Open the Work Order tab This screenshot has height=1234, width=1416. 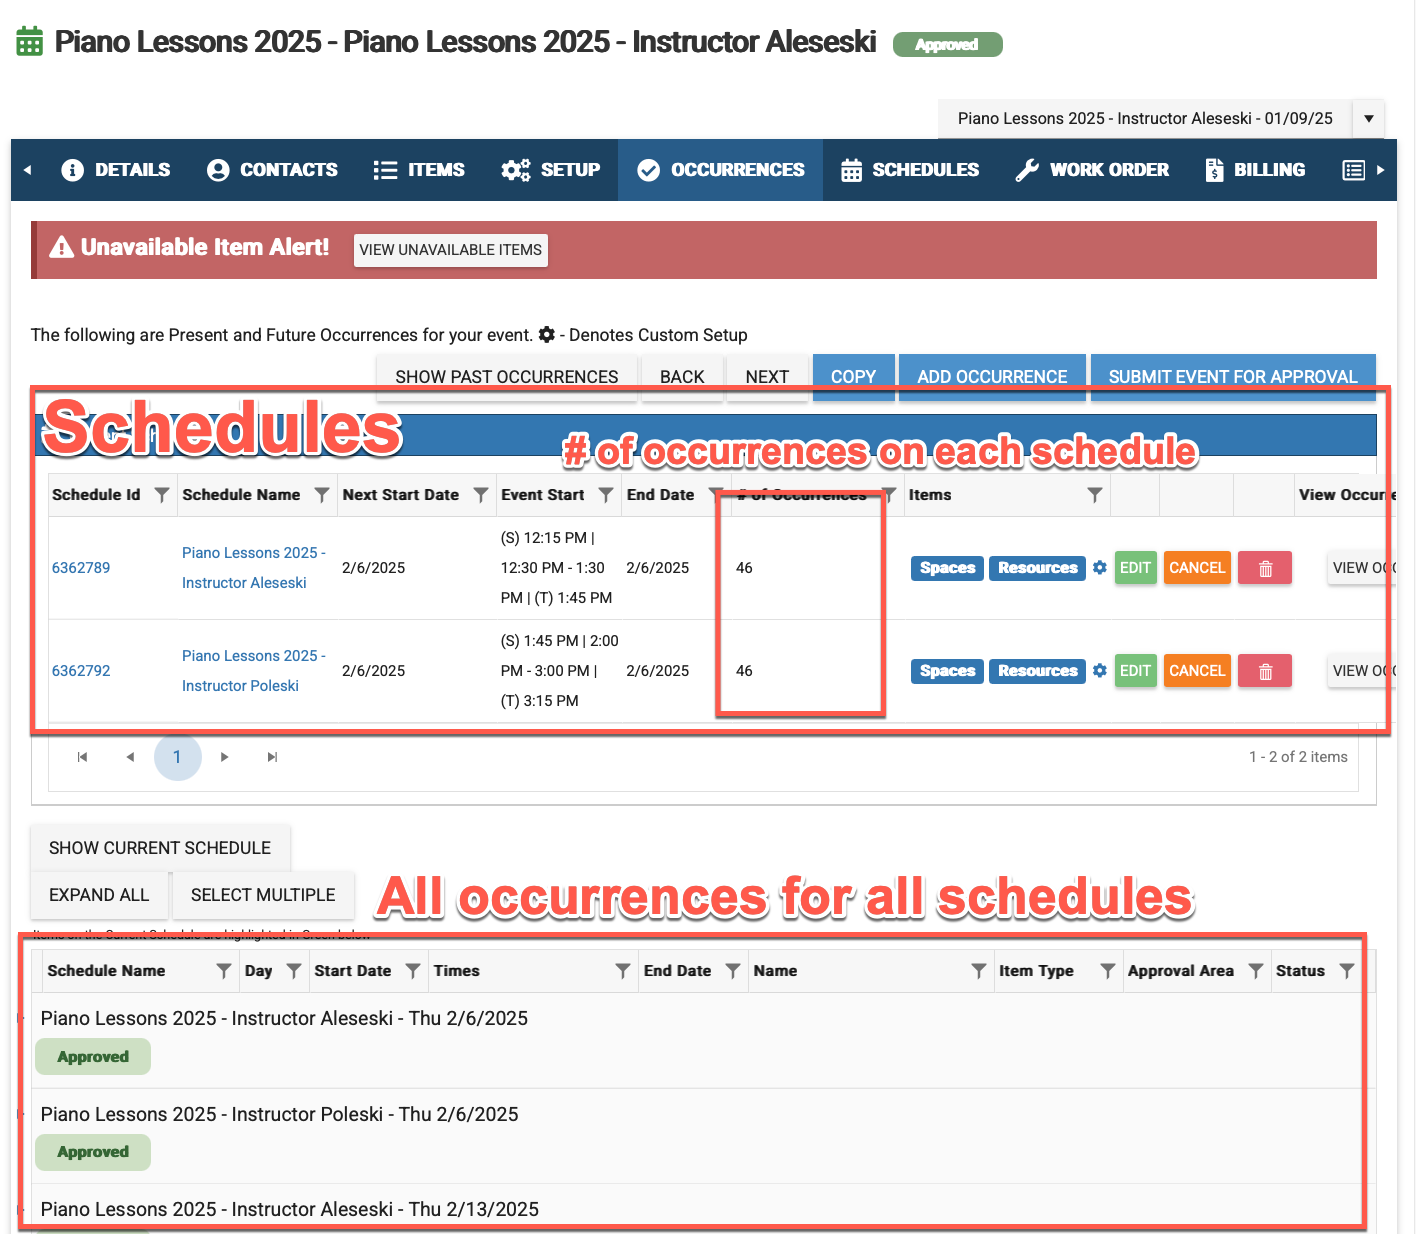pos(1092,170)
